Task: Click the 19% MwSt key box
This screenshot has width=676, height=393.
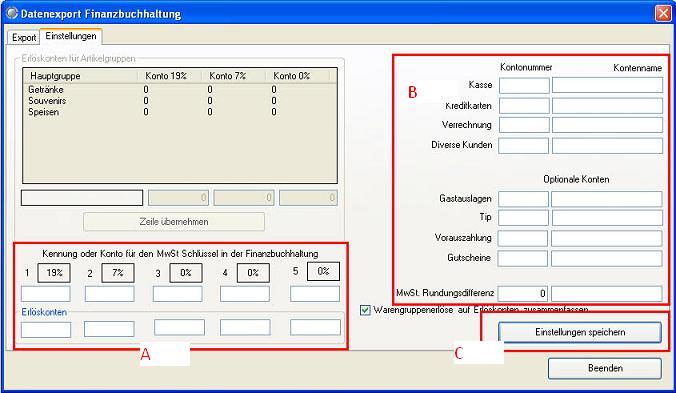Action: [x=54, y=273]
